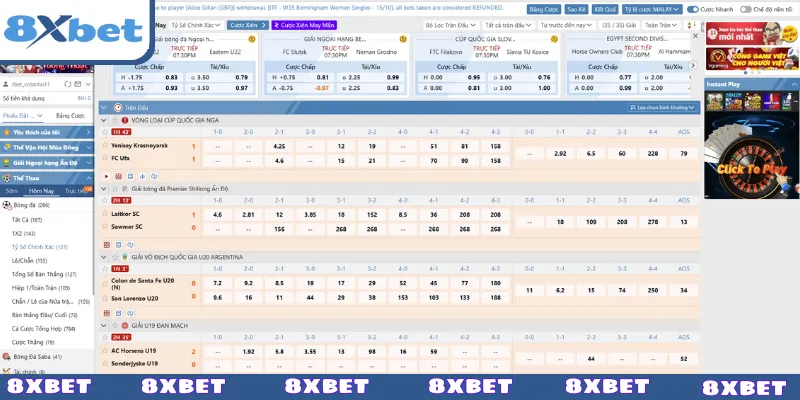Select Lẻ/Chẵn in sidebar menu

tap(30, 261)
